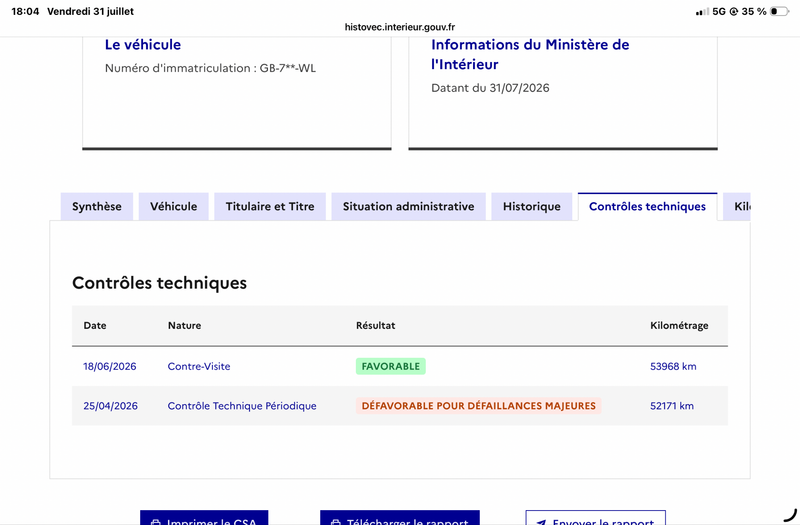Click the Informations du Ministère de l'Intérieur title

pos(530,54)
